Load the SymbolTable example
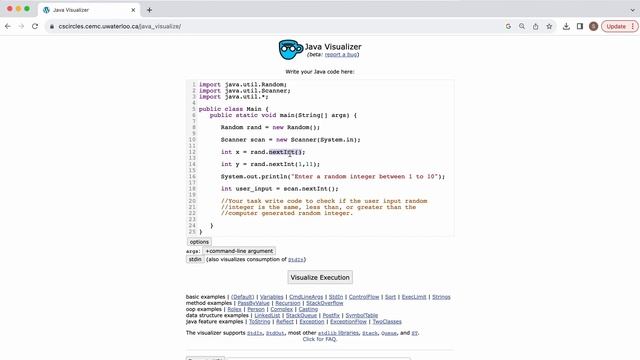 362,316
